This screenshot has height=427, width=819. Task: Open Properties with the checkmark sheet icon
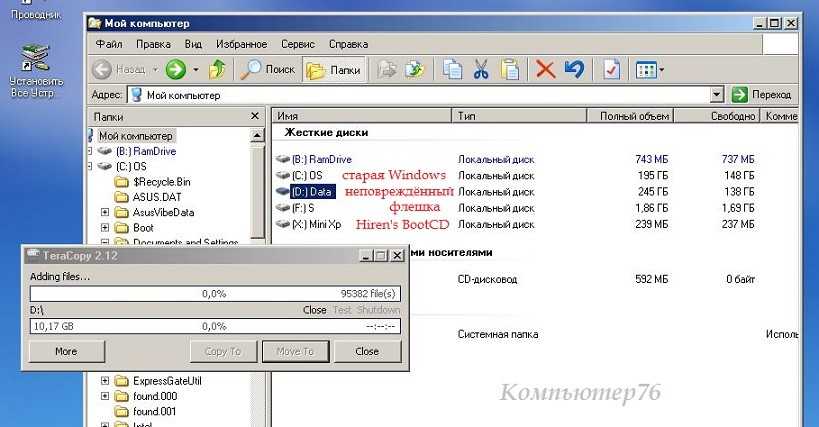tap(611, 69)
